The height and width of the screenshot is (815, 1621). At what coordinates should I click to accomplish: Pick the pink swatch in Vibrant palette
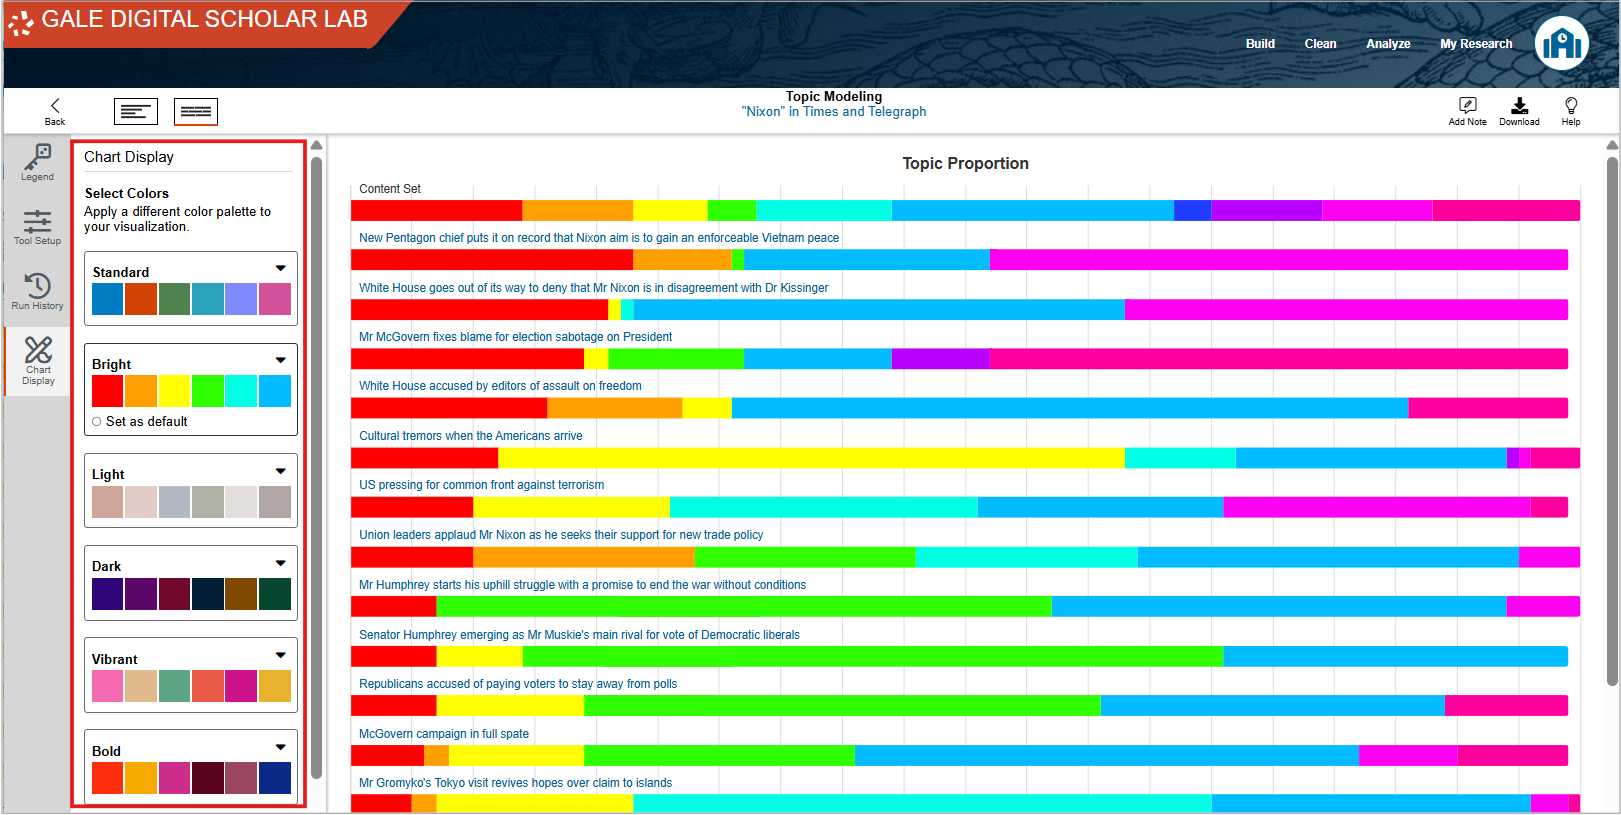pos(108,686)
